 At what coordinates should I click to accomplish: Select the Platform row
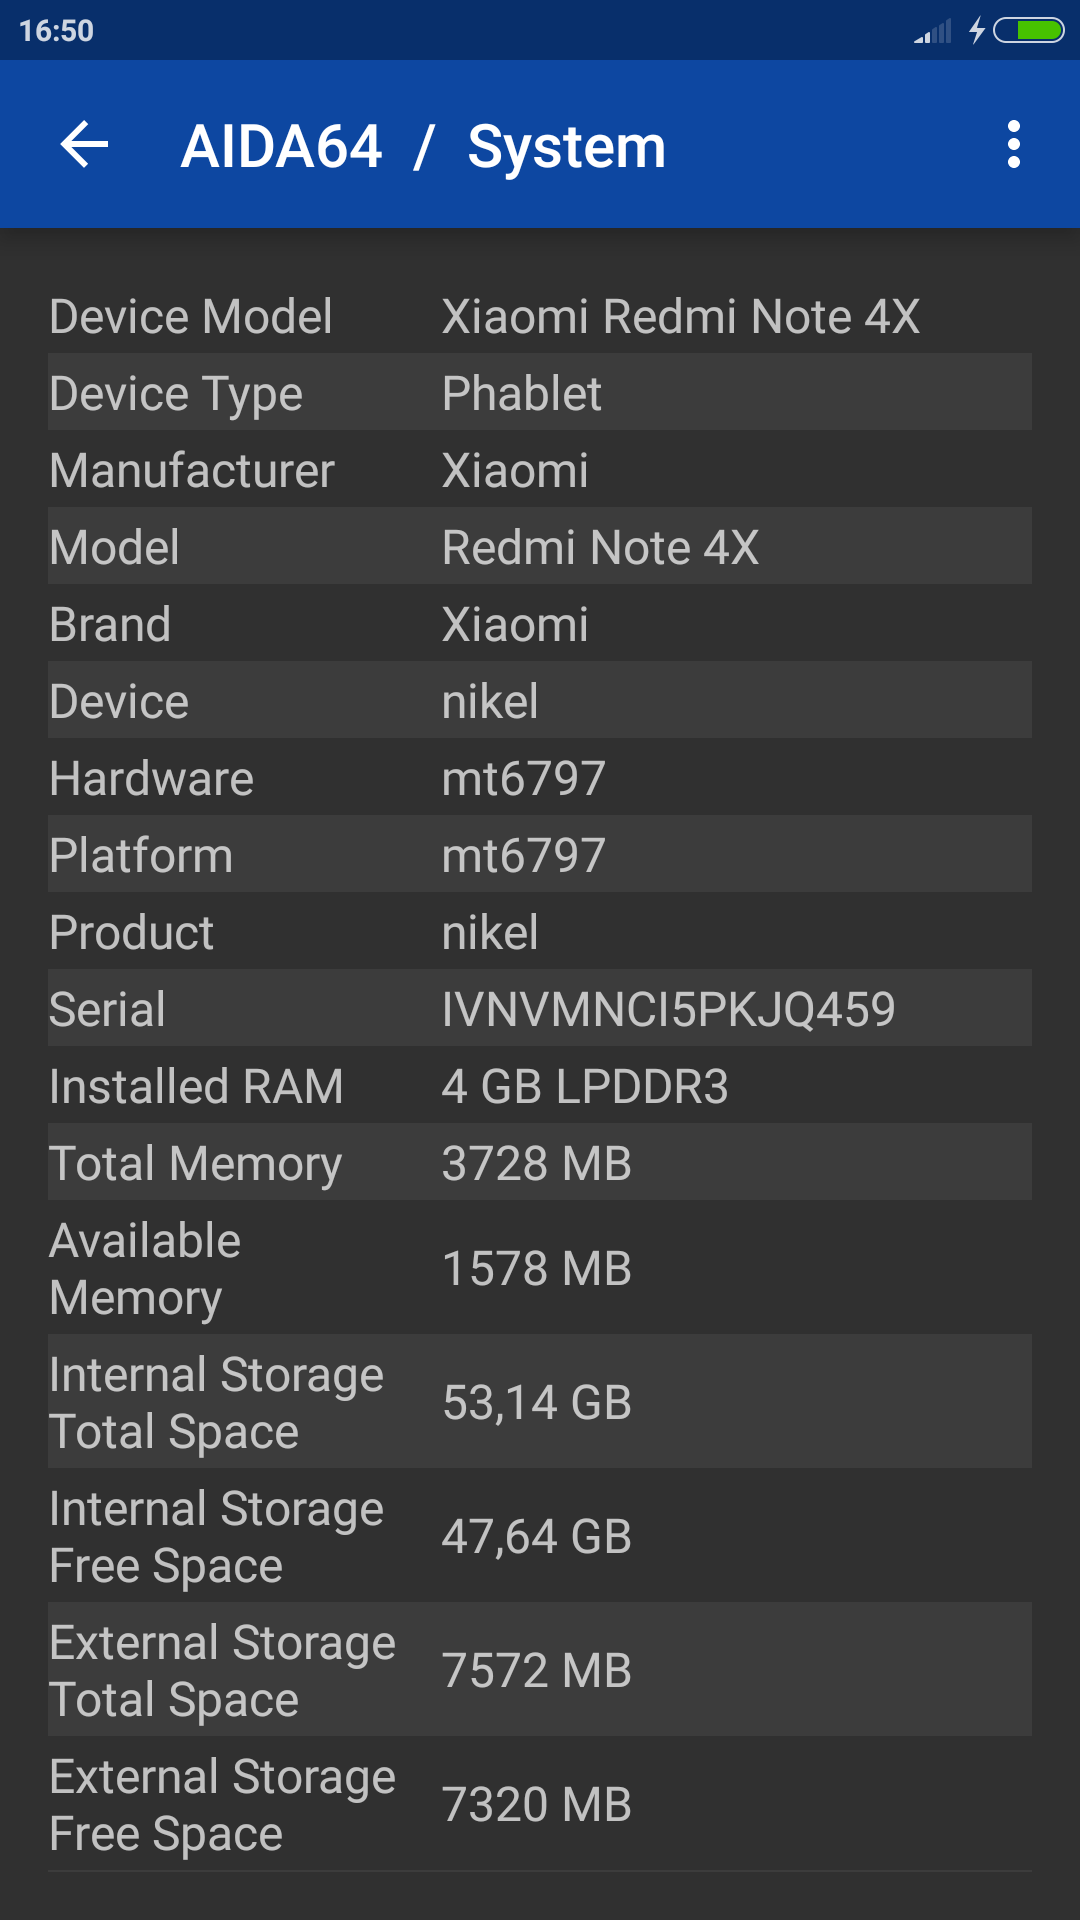pyautogui.click(x=540, y=855)
